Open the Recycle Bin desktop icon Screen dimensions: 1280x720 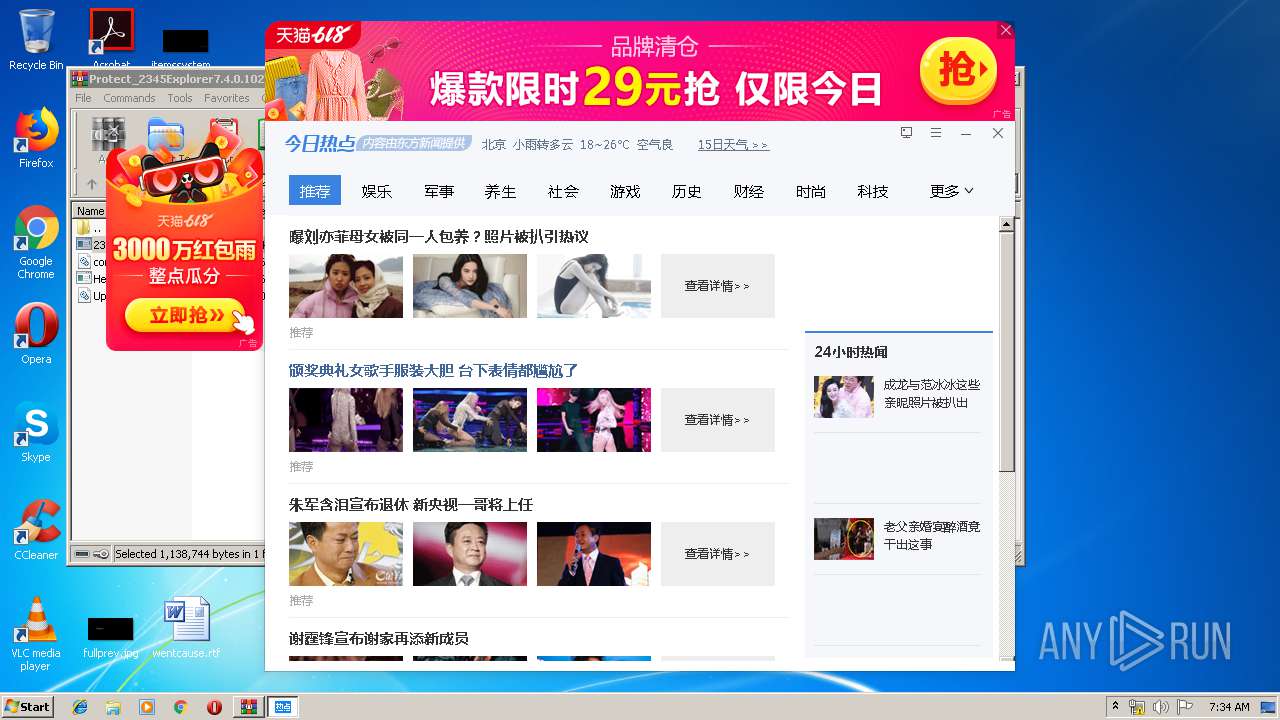pyautogui.click(x=36, y=40)
